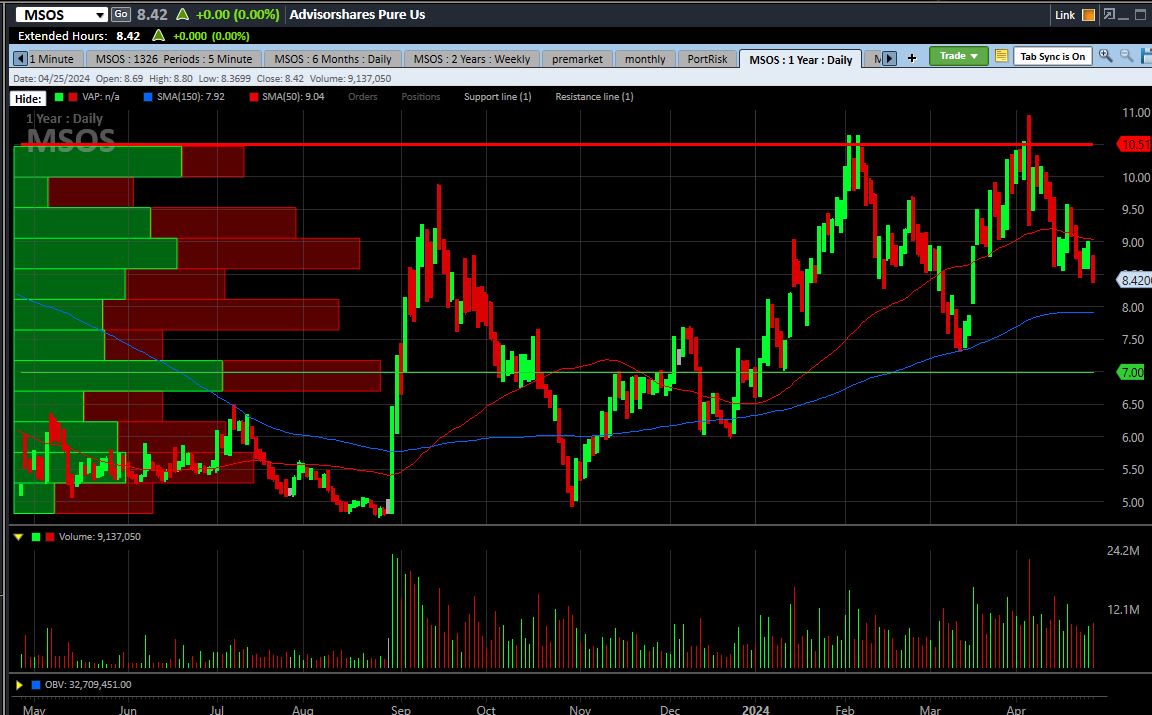
Task: Click the zoom out magnifier icon
Action: click(x=1127, y=57)
